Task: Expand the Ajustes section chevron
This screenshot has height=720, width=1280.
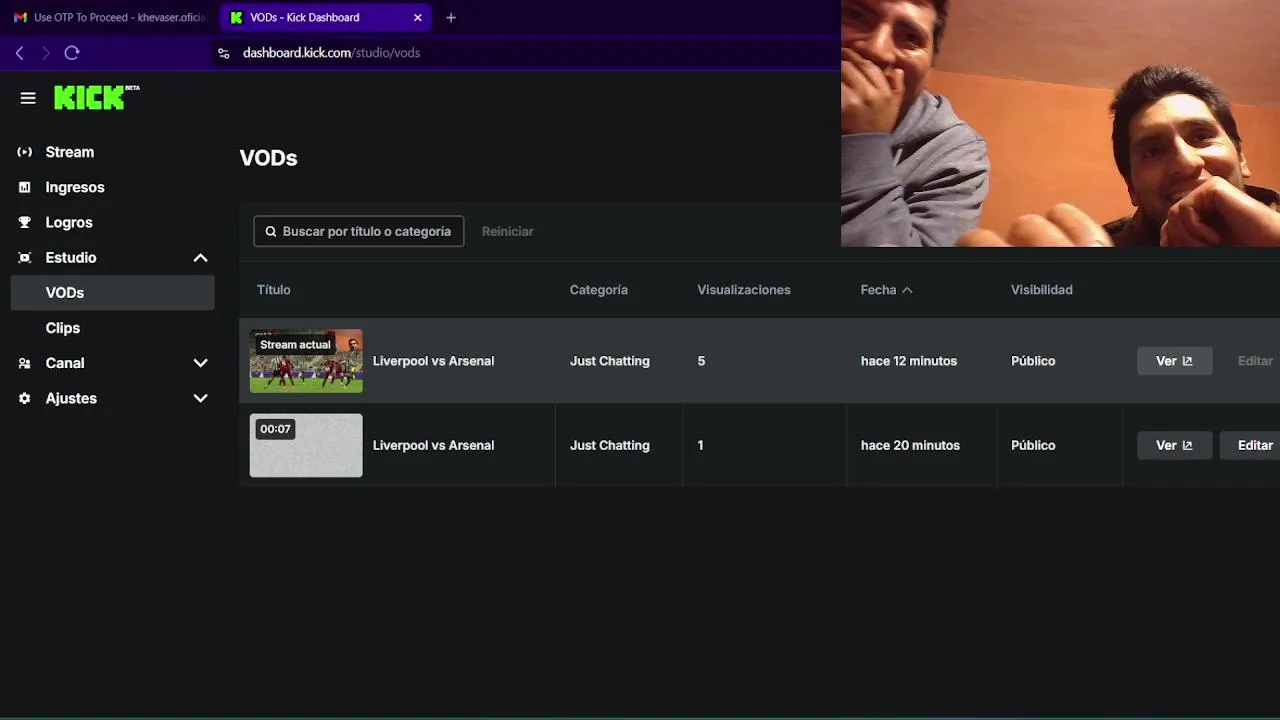Action: point(200,398)
